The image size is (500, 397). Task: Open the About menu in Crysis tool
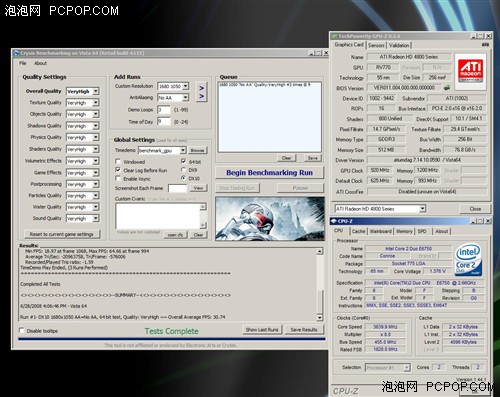(40, 63)
